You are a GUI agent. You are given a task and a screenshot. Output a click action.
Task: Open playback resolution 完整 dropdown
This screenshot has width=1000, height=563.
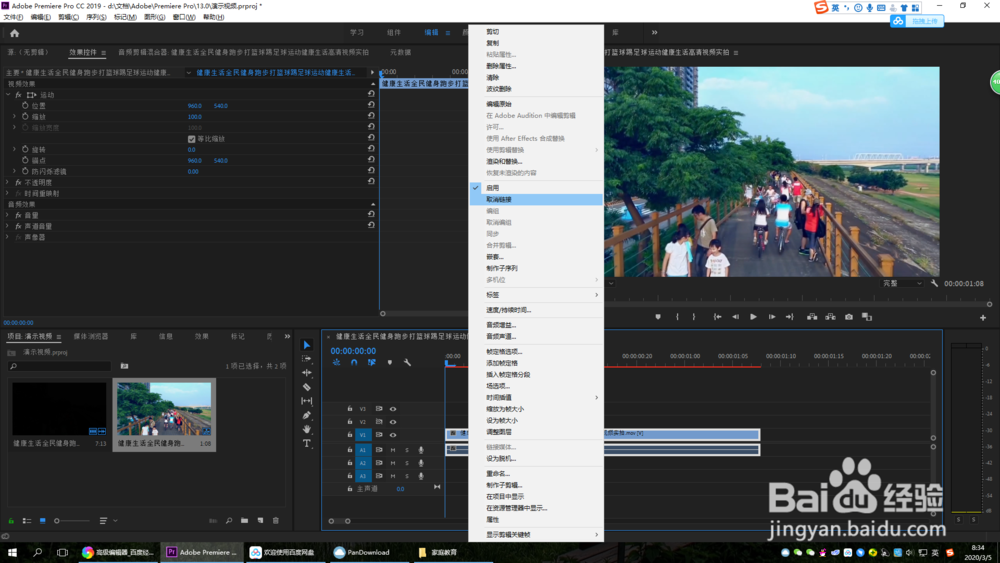coord(902,283)
